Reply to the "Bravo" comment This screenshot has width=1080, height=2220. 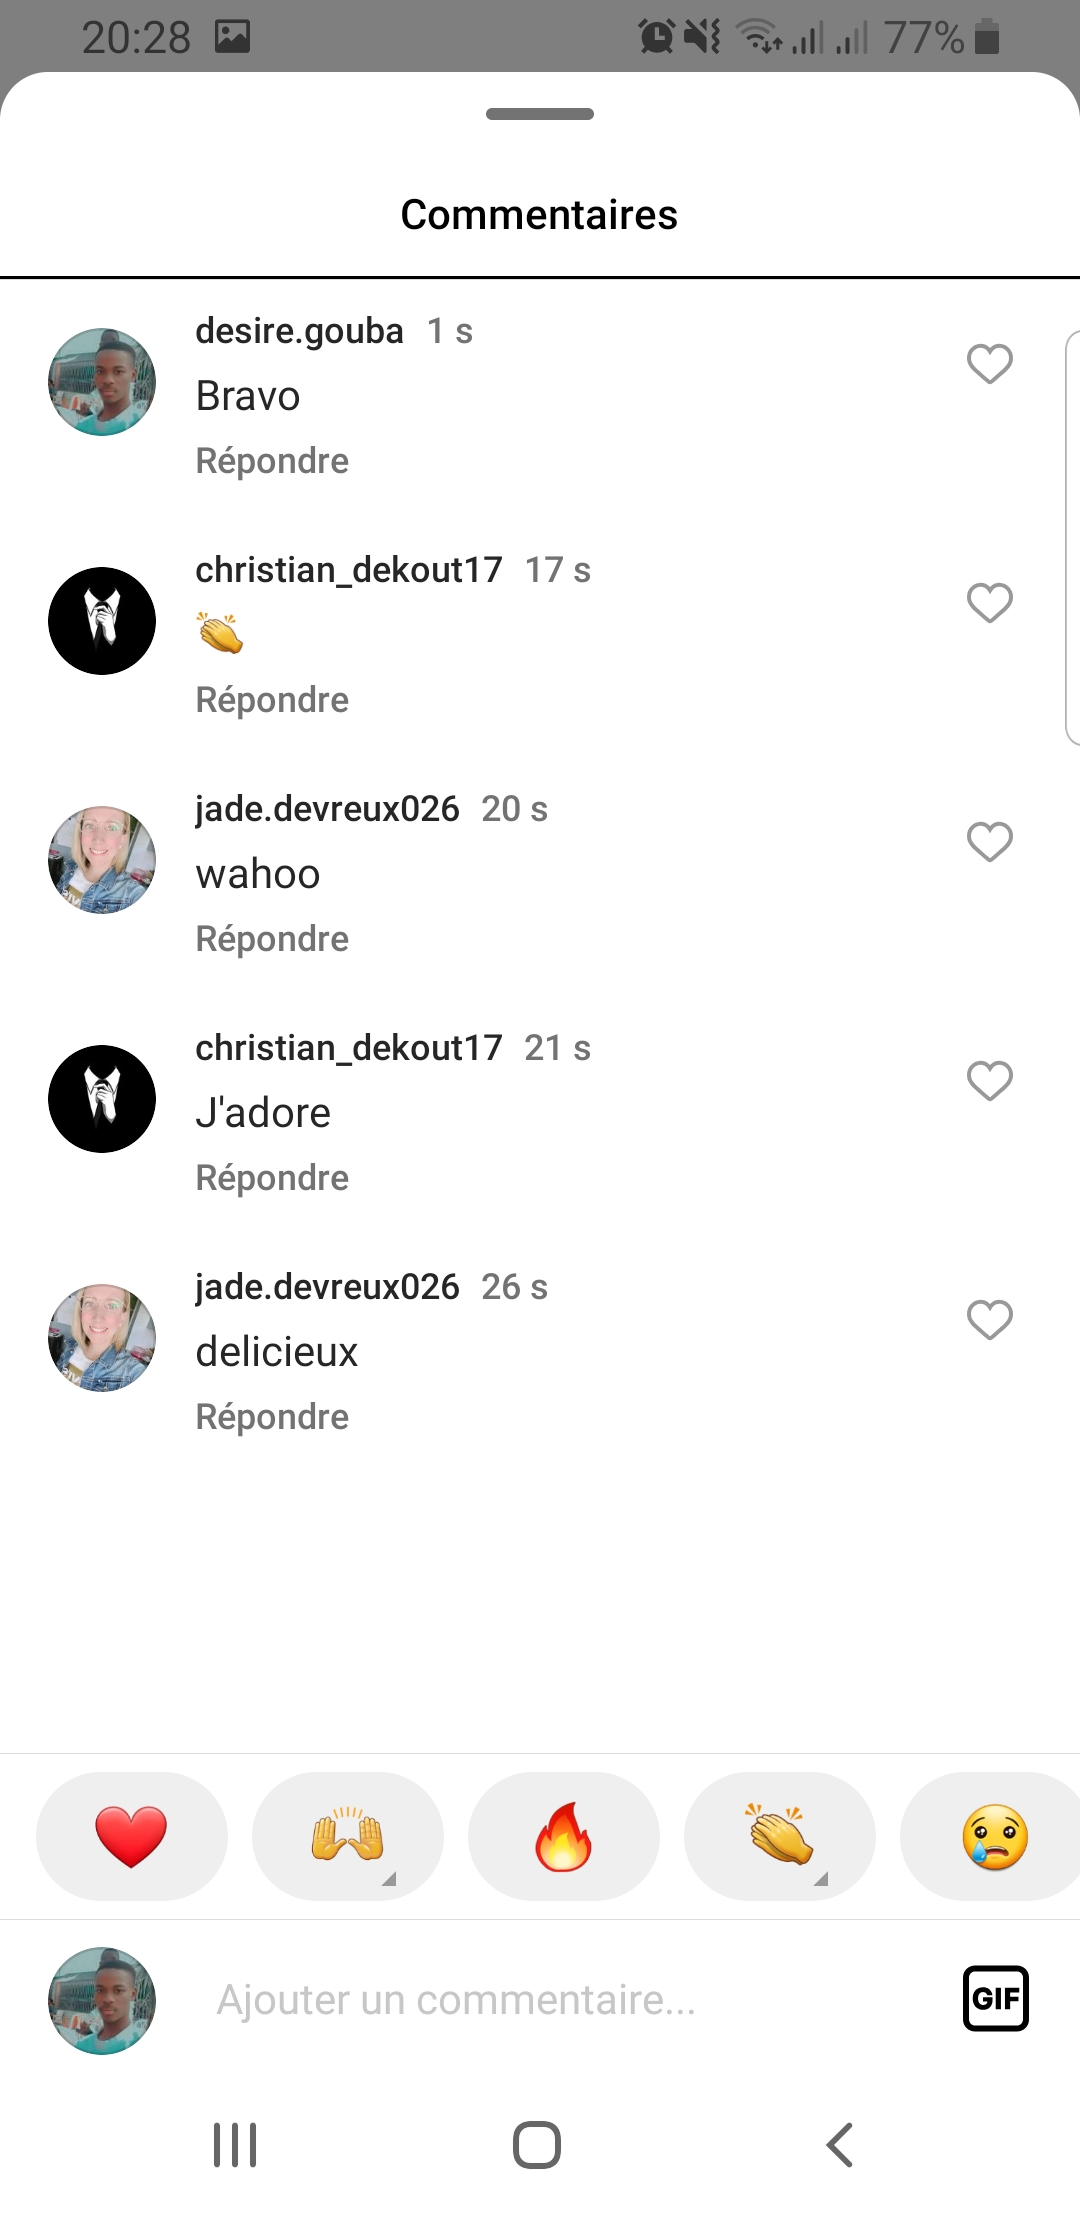(x=272, y=461)
